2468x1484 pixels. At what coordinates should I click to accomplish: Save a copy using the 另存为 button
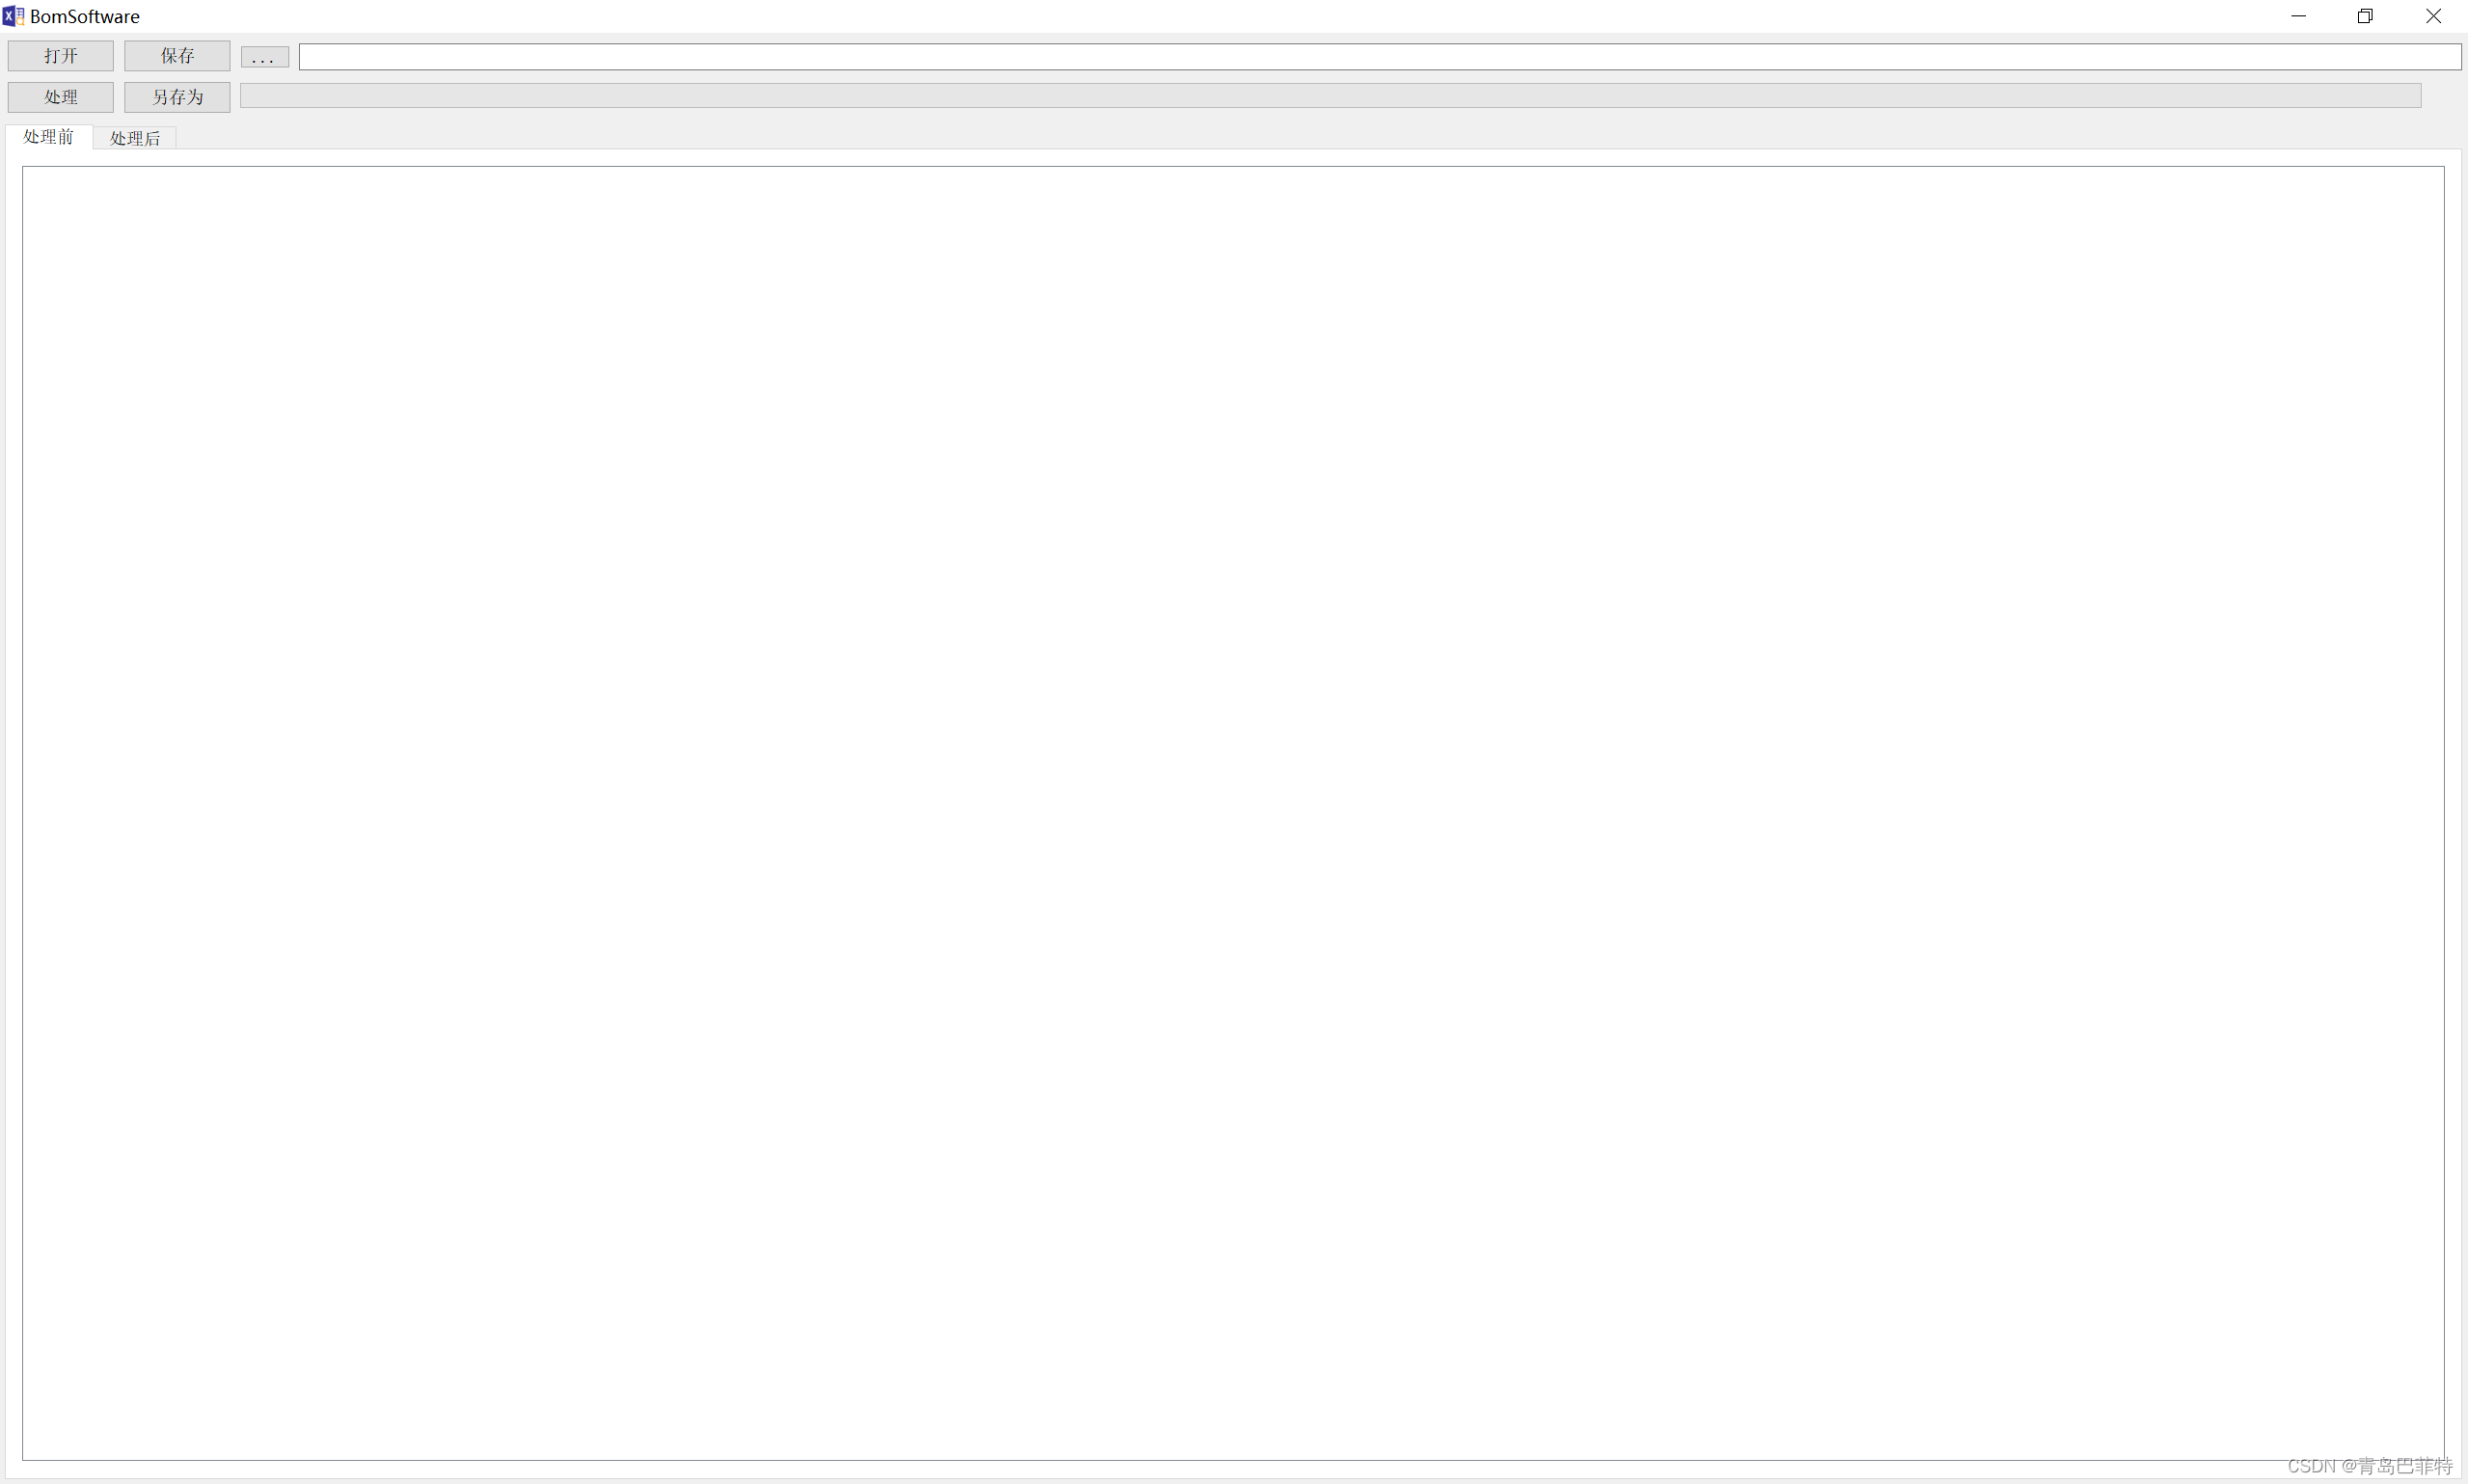click(x=177, y=97)
